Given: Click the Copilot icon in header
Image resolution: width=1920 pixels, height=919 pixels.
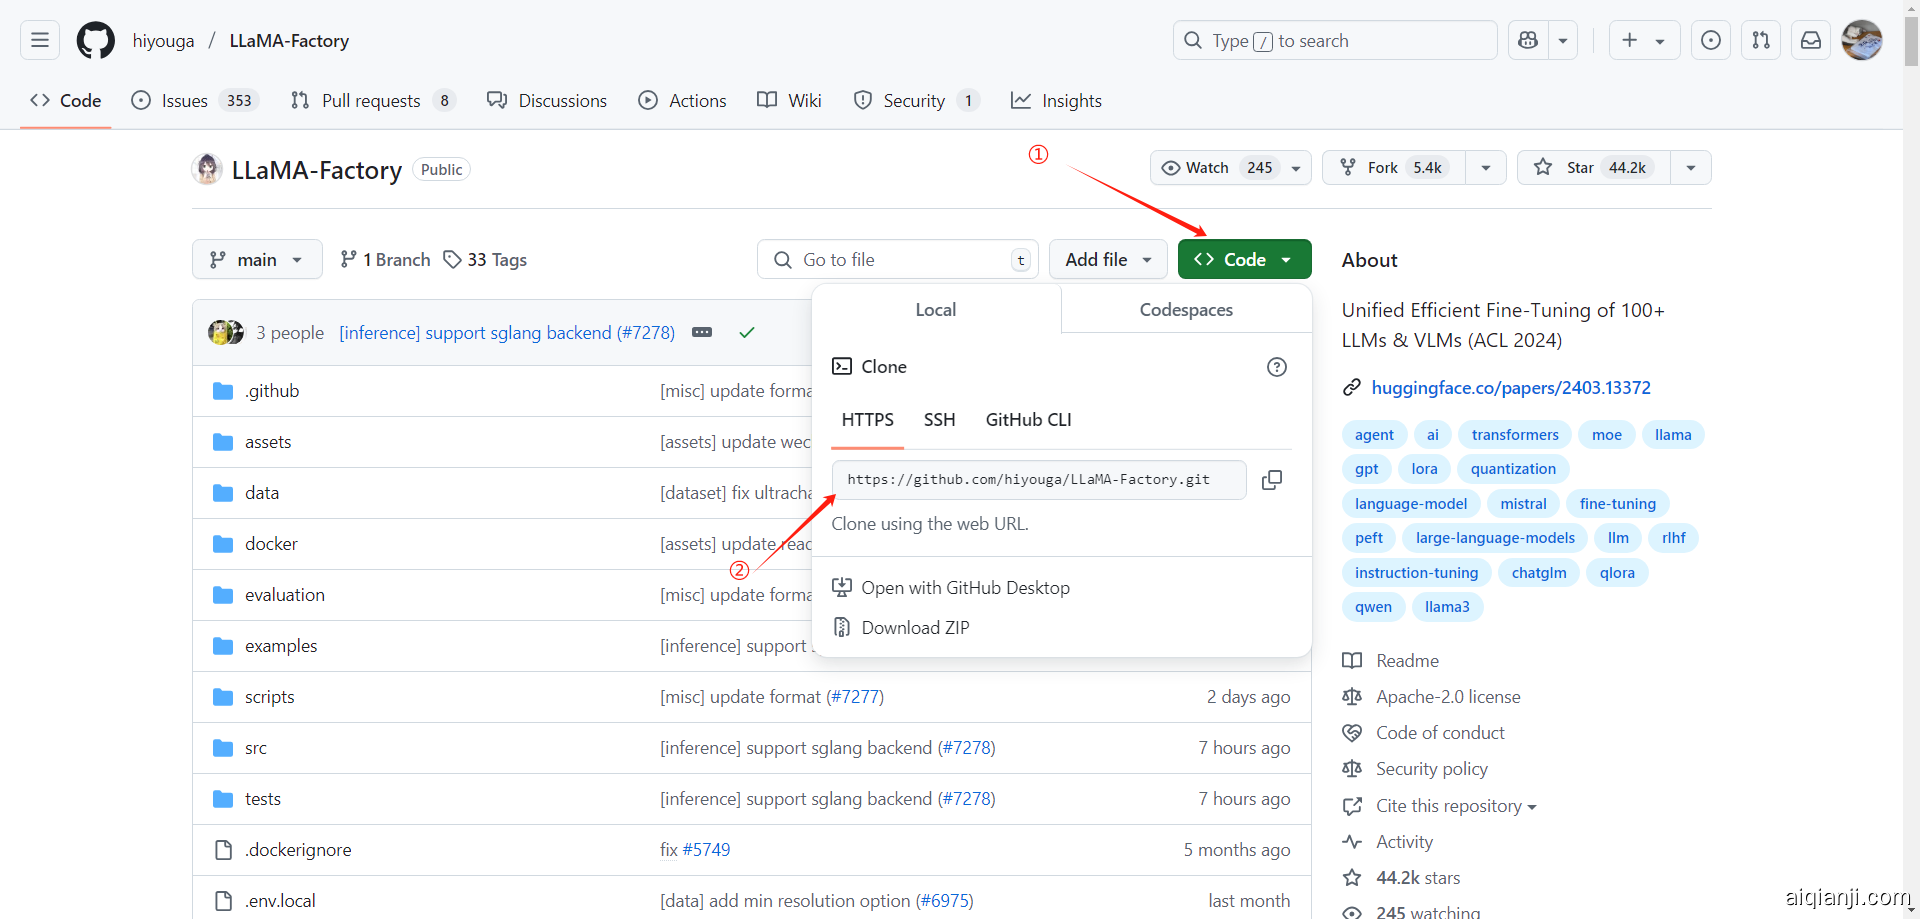Looking at the screenshot, I should click(x=1527, y=41).
